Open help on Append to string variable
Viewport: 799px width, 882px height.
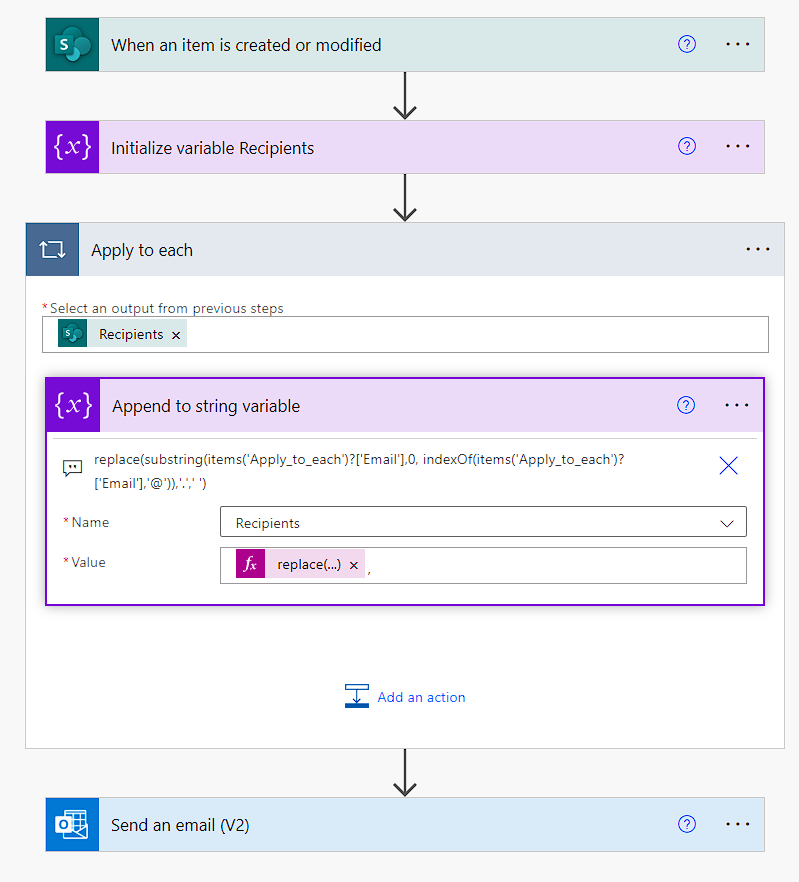[686, 405]
